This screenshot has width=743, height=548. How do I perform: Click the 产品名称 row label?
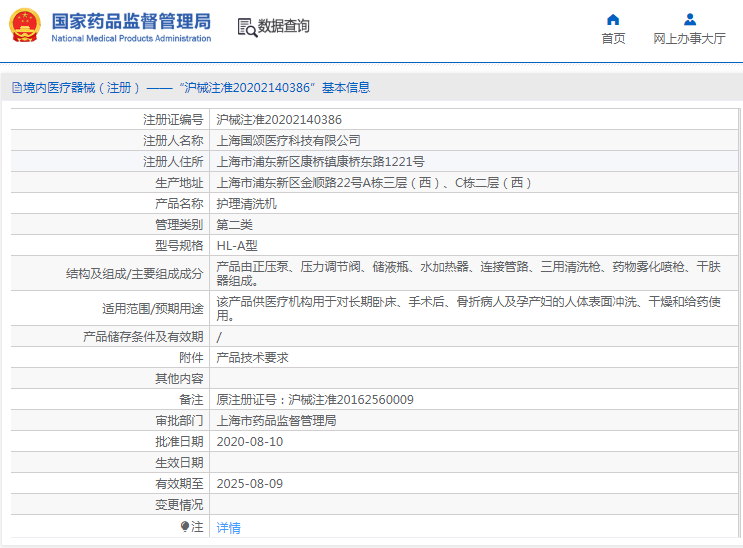[179, 204]
